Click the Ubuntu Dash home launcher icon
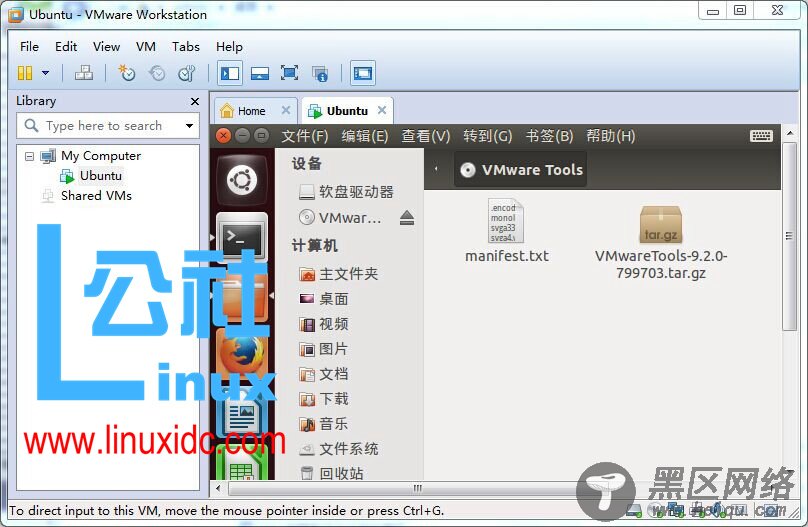 tap(242, 180)
